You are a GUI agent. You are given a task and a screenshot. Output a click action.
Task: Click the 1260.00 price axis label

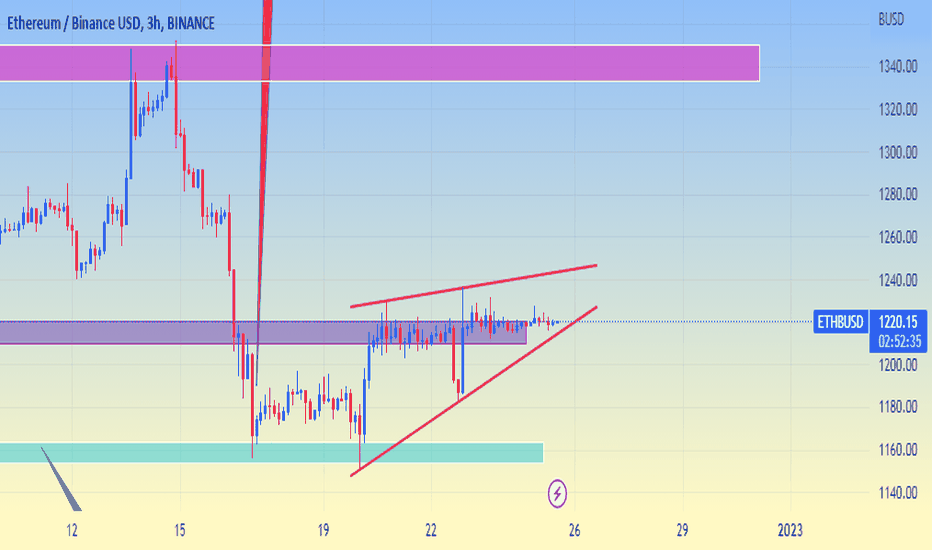click(x=898, y=237)
